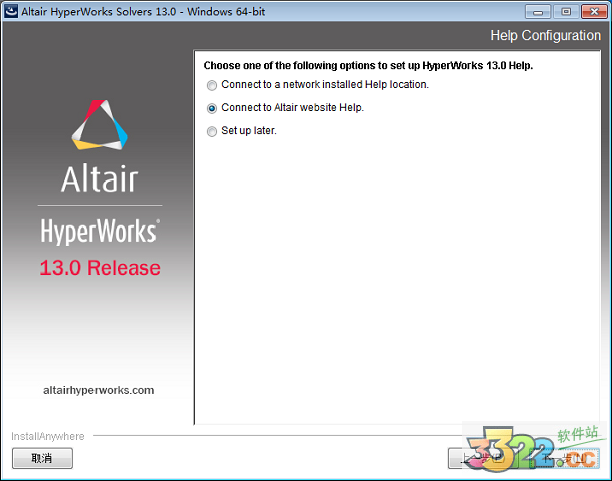Click the Altair triangle logo
The image size is (612, 481).
(x=100, y=125)
